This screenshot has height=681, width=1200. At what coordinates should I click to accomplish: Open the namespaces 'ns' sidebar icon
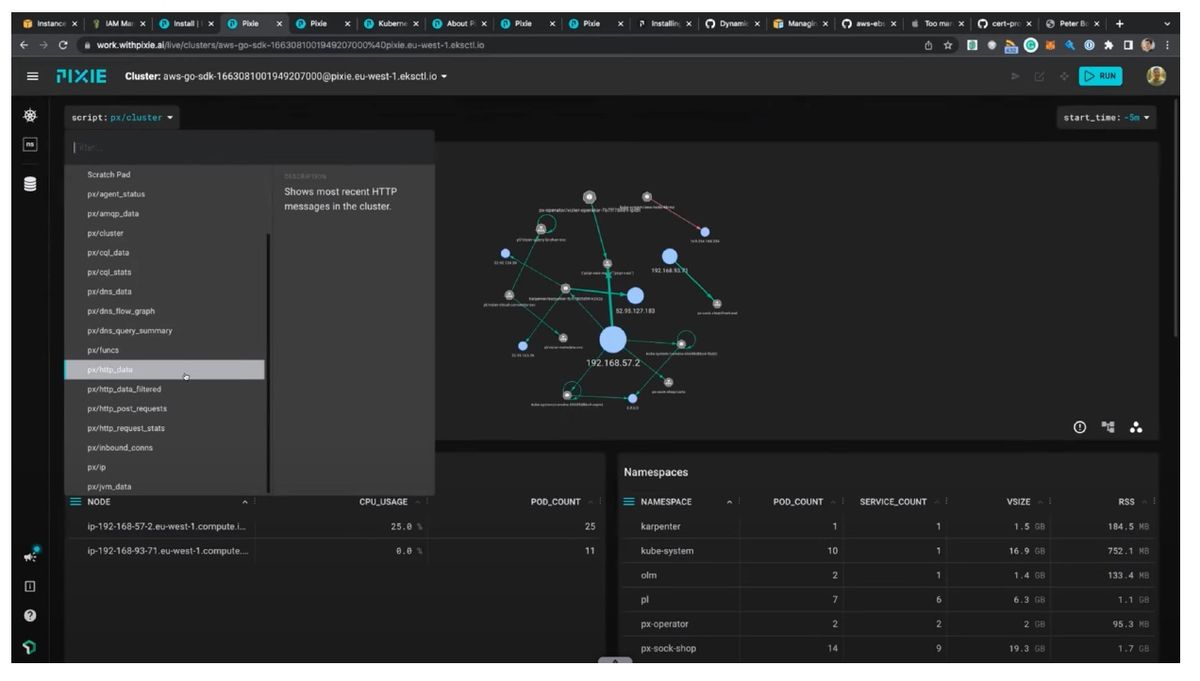click(x=30, y=145)
